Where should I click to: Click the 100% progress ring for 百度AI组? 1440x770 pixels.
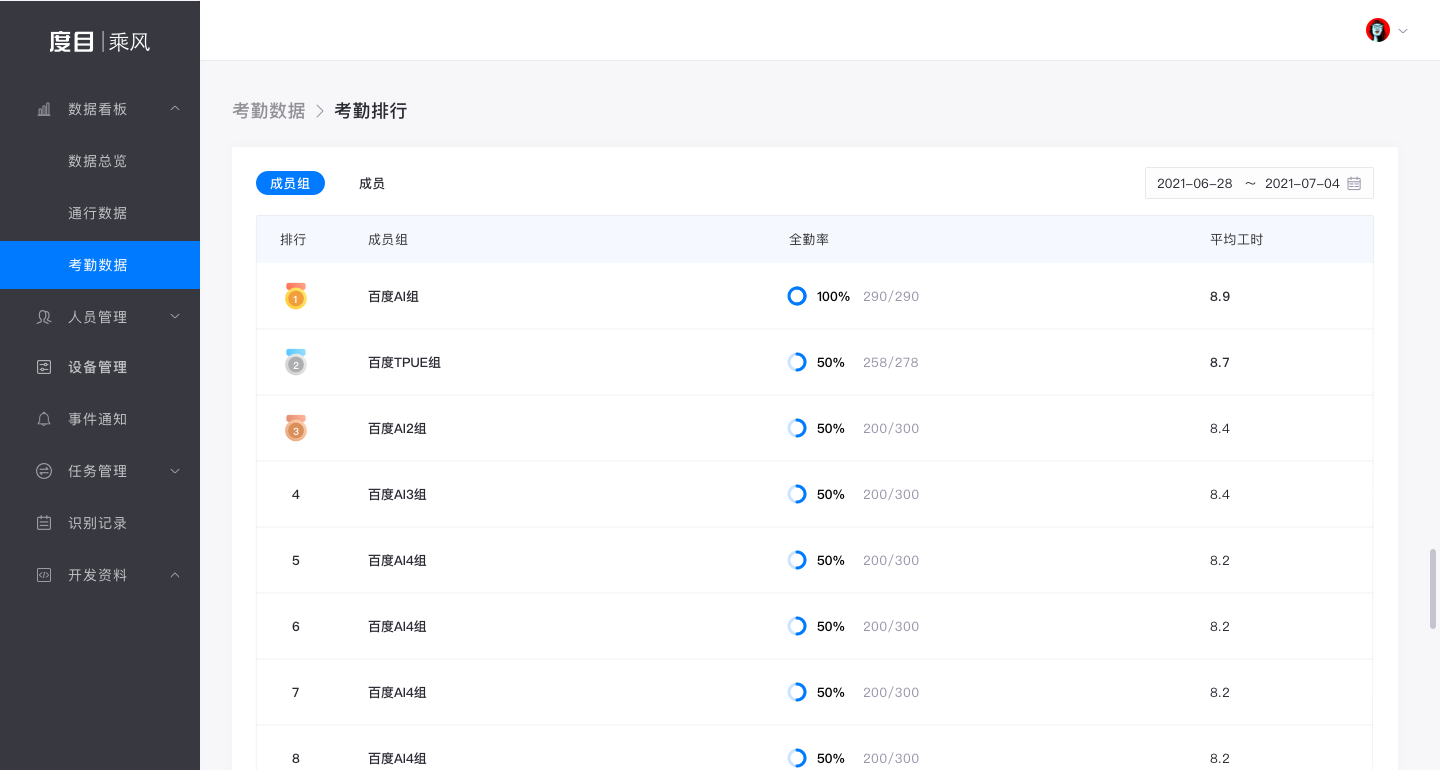pyautogui.click(x=797, y=296)
